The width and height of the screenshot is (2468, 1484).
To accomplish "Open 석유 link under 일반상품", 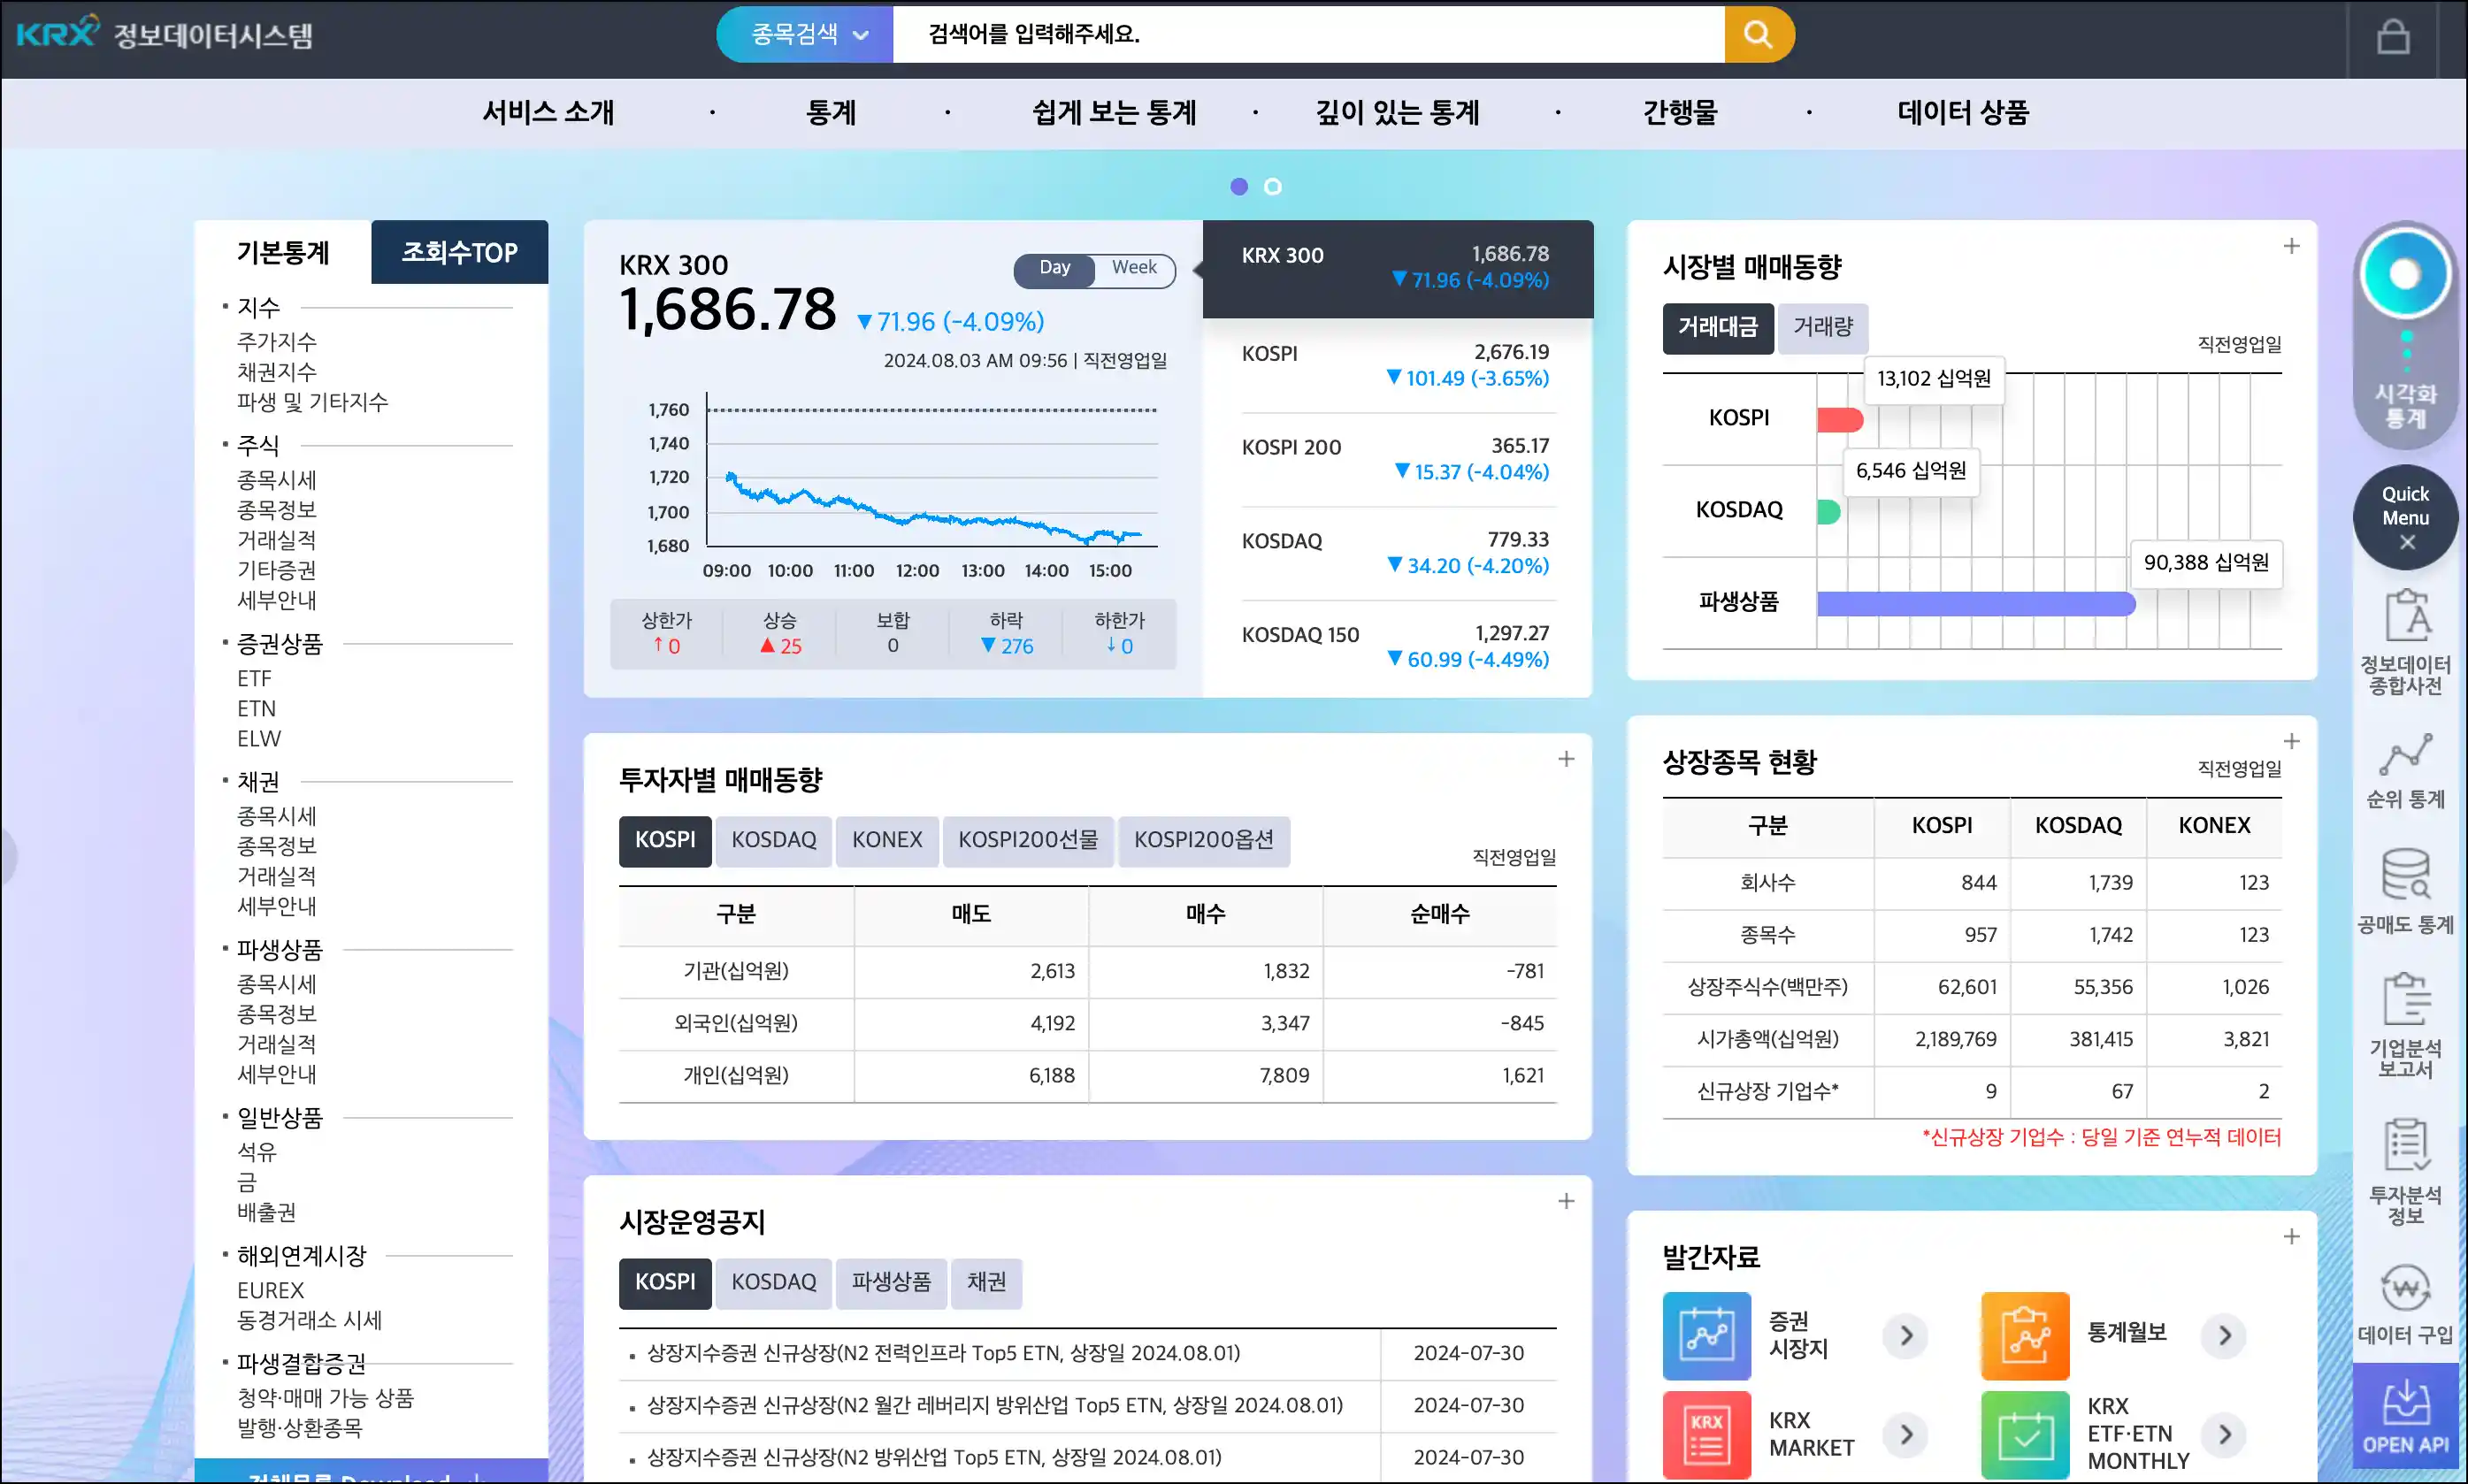I will pyautogui.click(x=256, y=1152).
